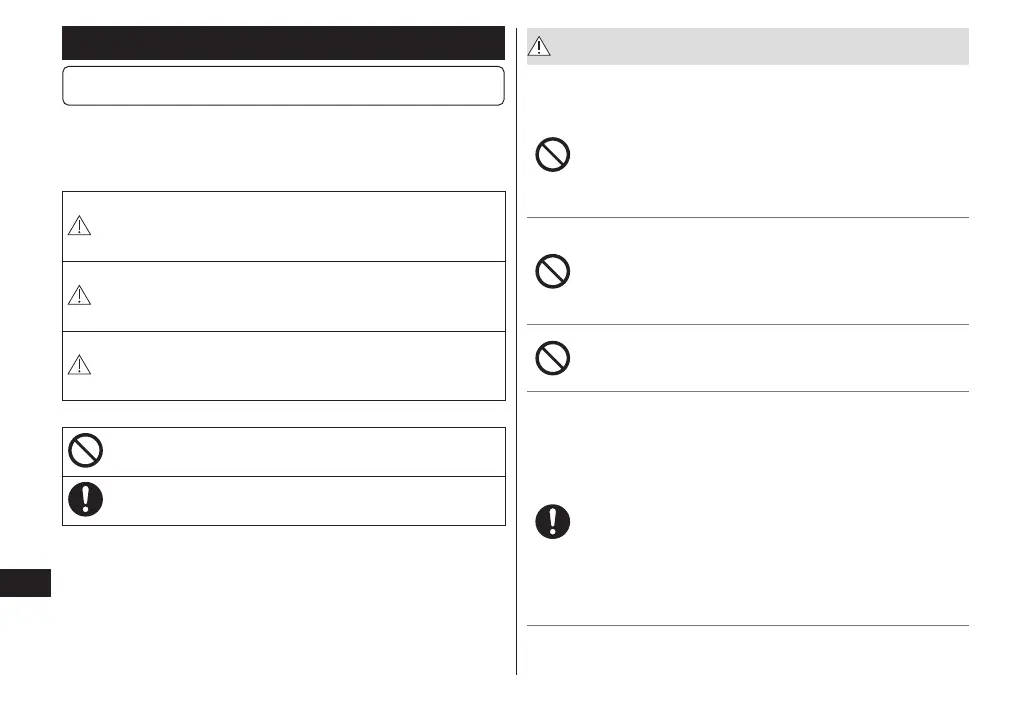Click the second prohibition symbol in the right column
This screenshot has width=1032, height=726.
click(553, 273)
